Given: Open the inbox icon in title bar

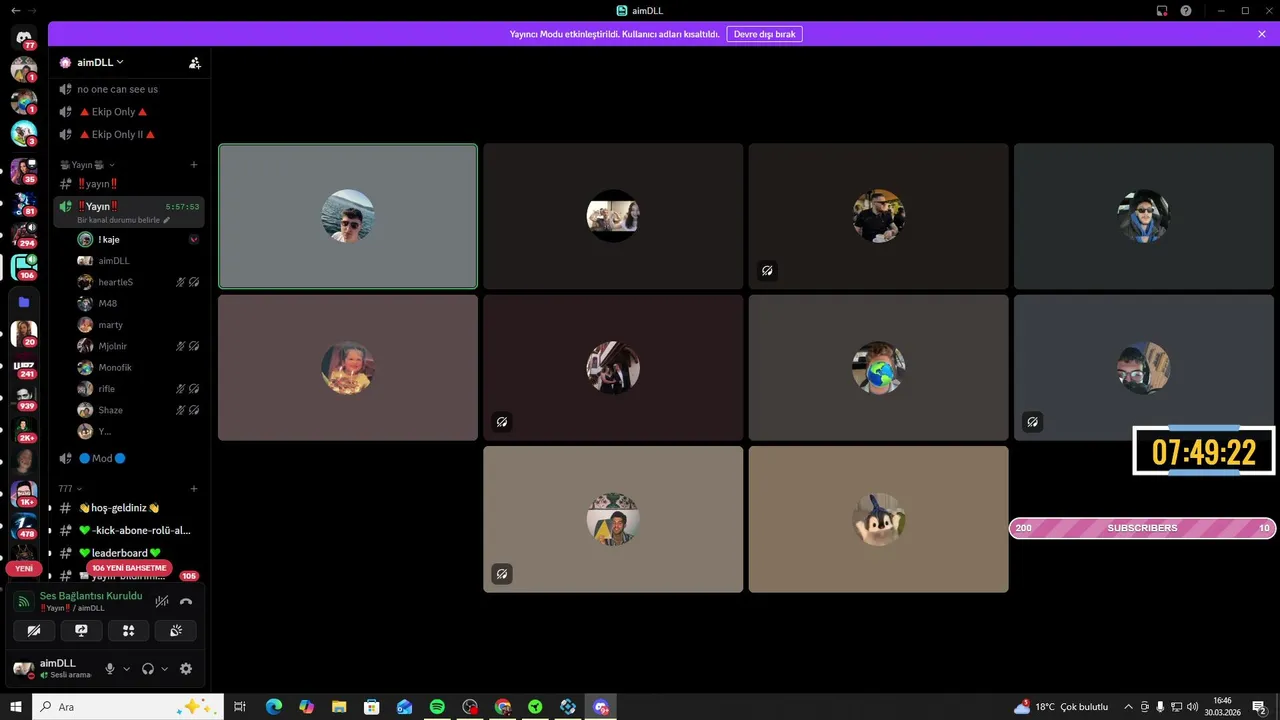Looking at the screenshot, I should [x=1162, y=10].
